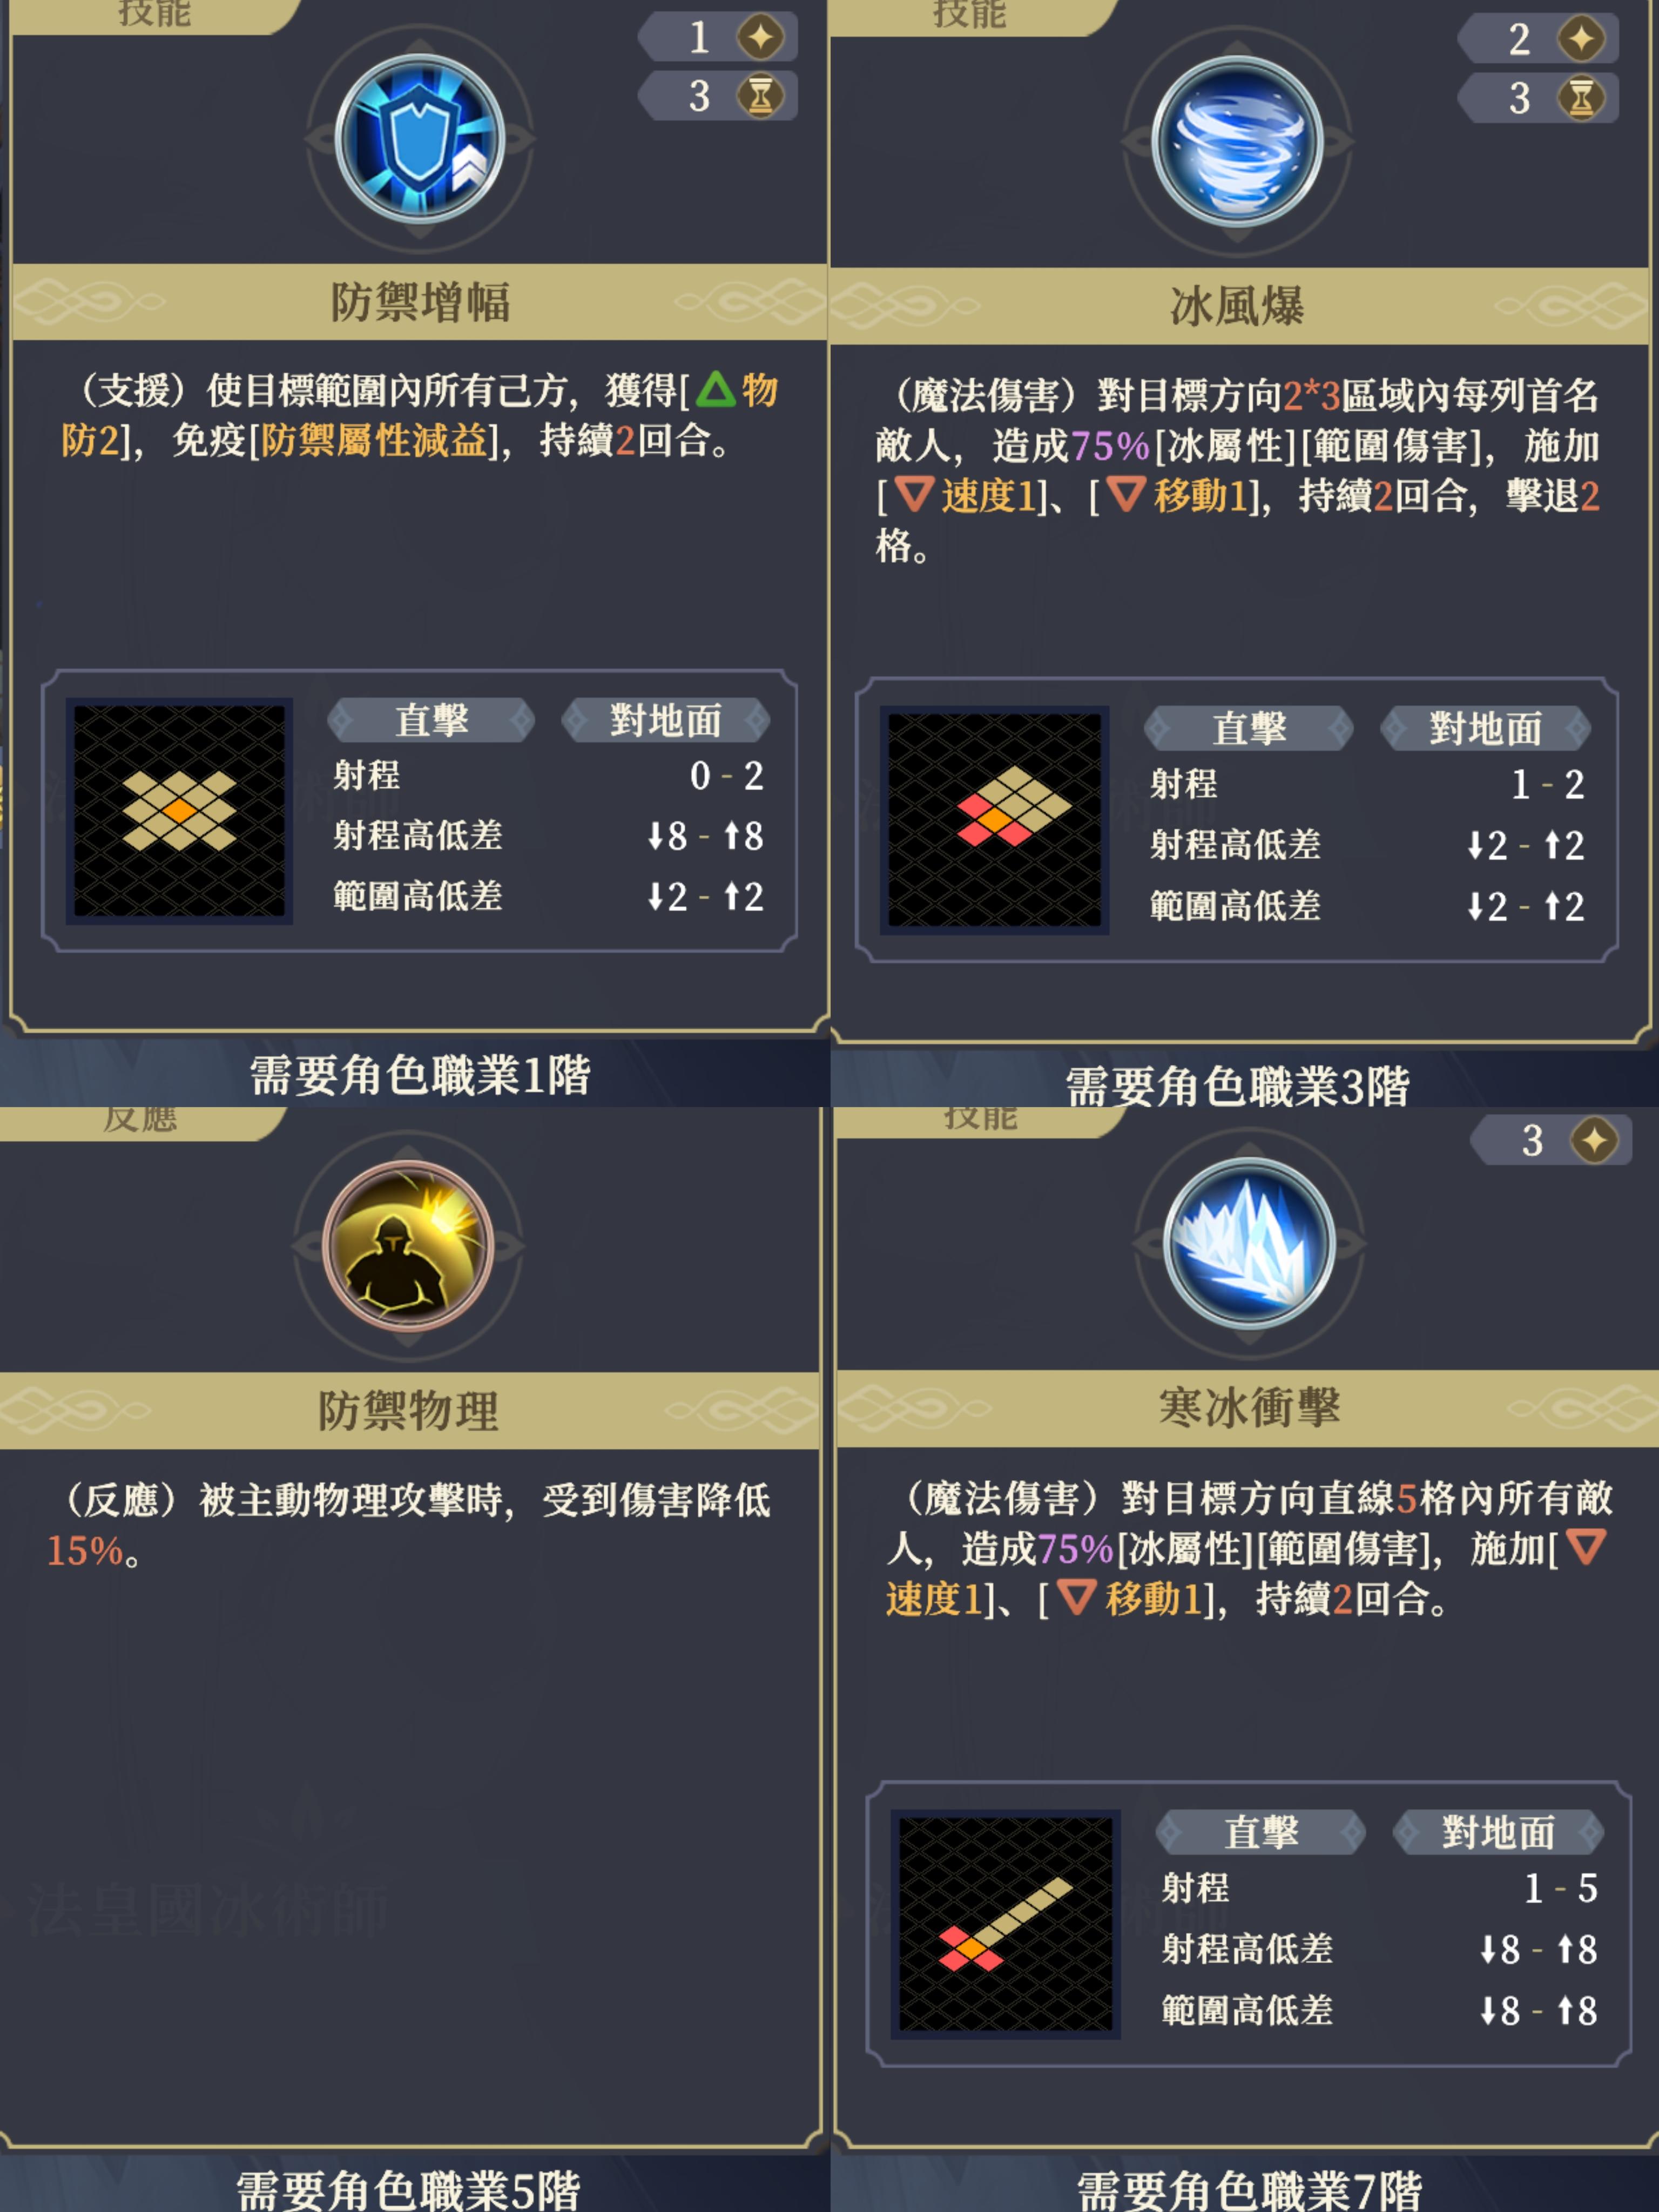Click the hourglass cooldown icon on 防禦增幅
The height and width of the screenshot is (2212, 1659).
[x=760, y=96]
